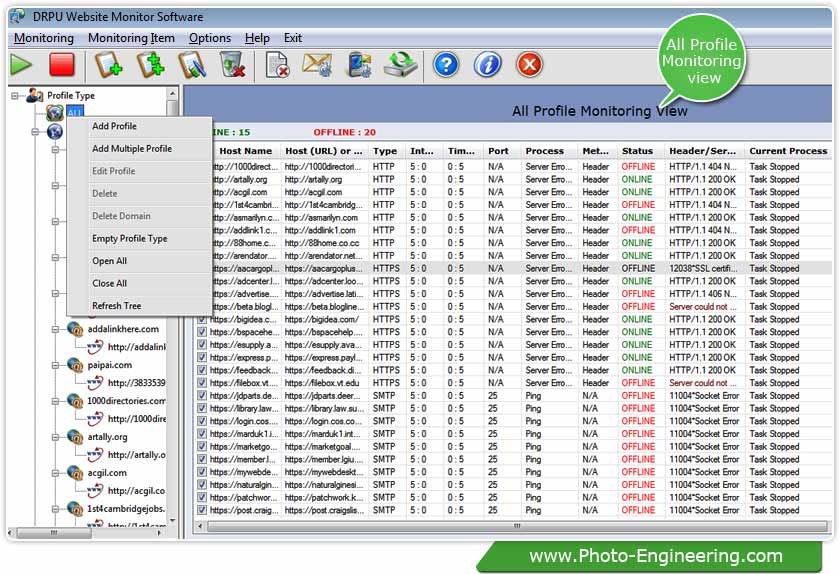Screen dimensions: 840x574
Task: Toggle the checkbox for https://login.cos row
Action: pos(202,421)
